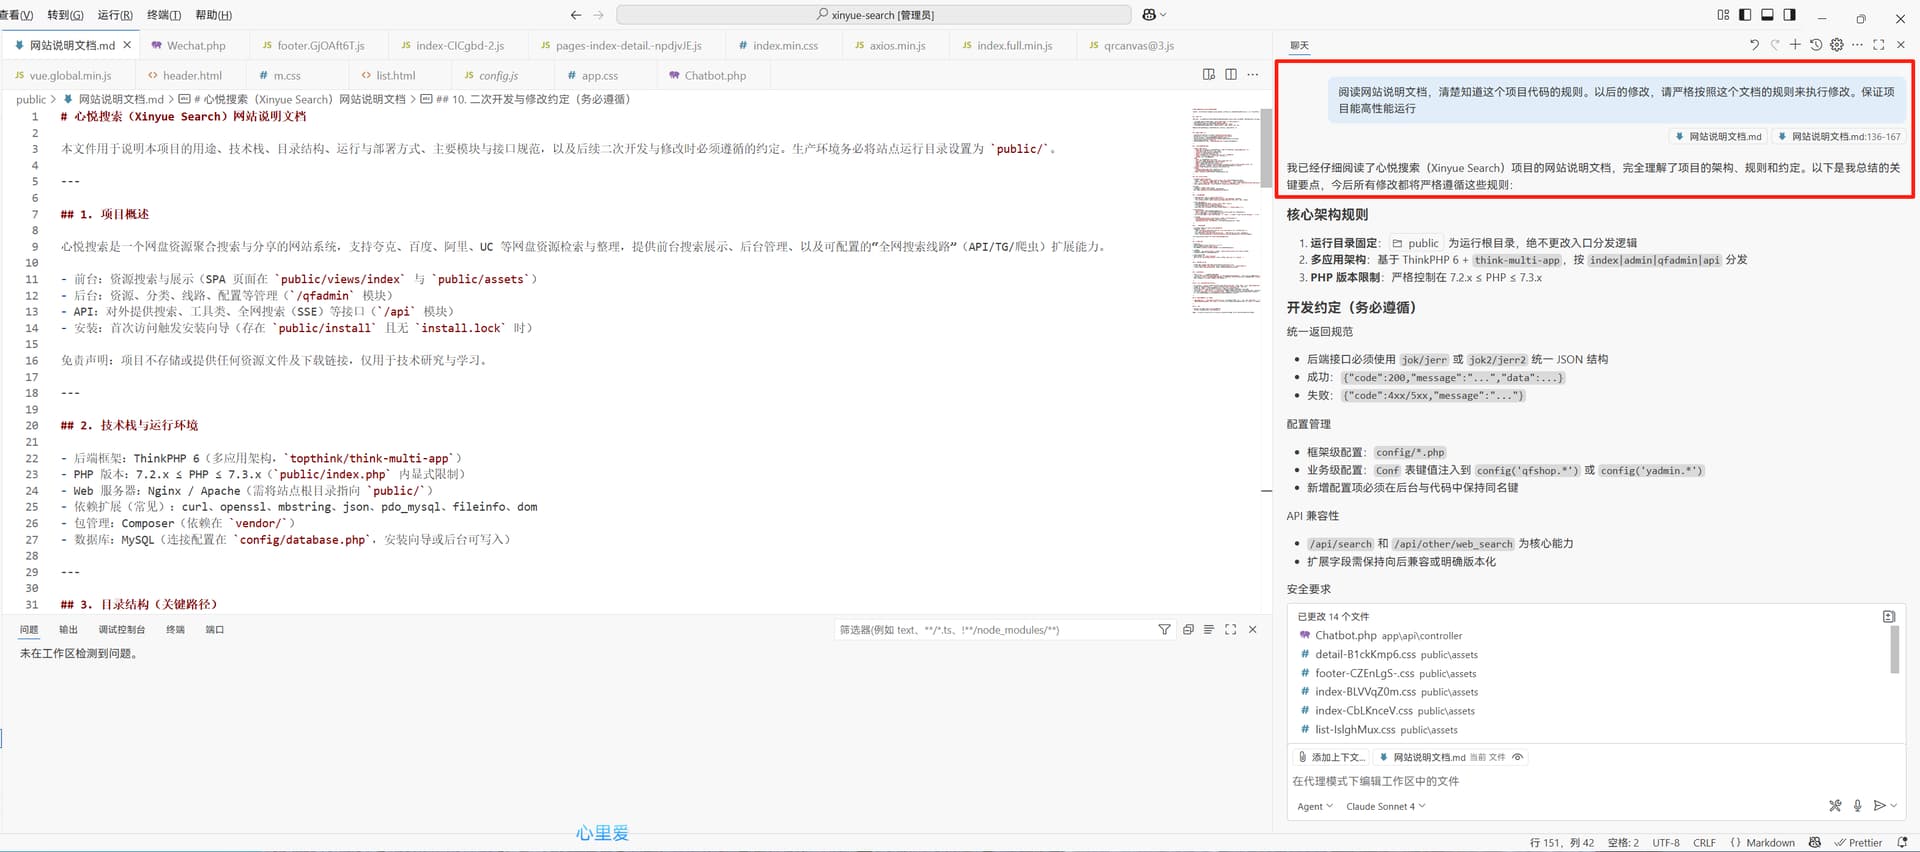This screenshot has width=1920, height=852.
Task: Focus the chat message input box
Action: (1595, 782)
